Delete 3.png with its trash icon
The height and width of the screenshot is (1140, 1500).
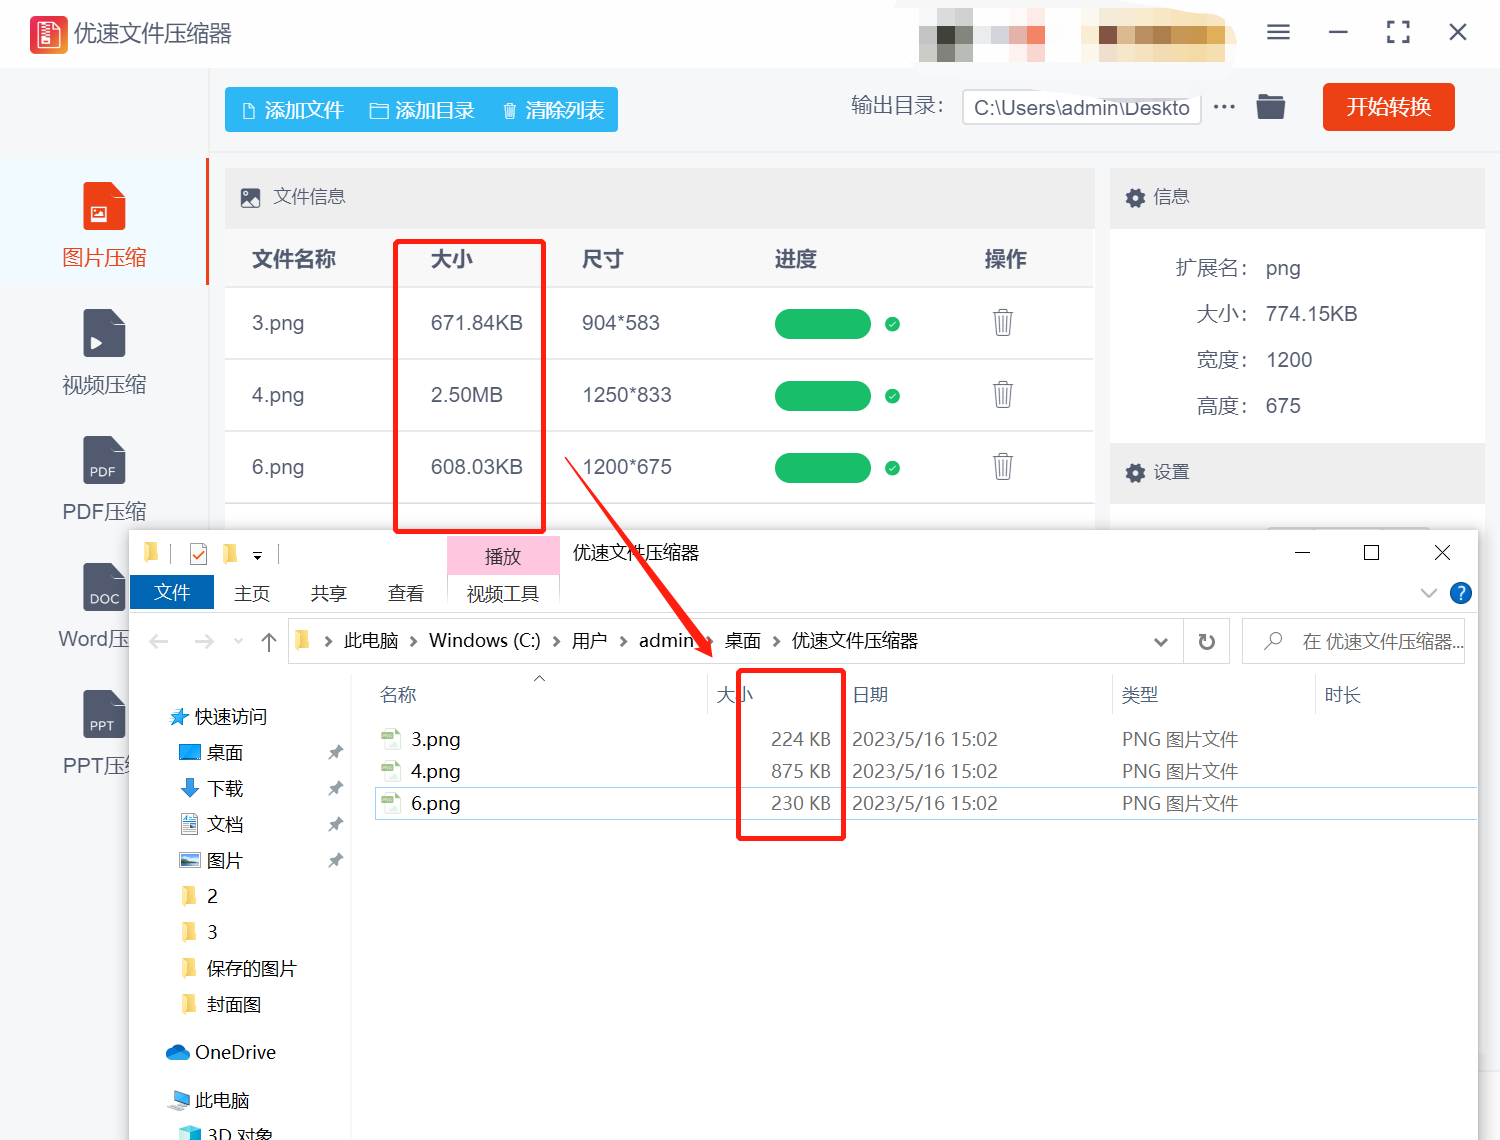[x=1003, y=322]
